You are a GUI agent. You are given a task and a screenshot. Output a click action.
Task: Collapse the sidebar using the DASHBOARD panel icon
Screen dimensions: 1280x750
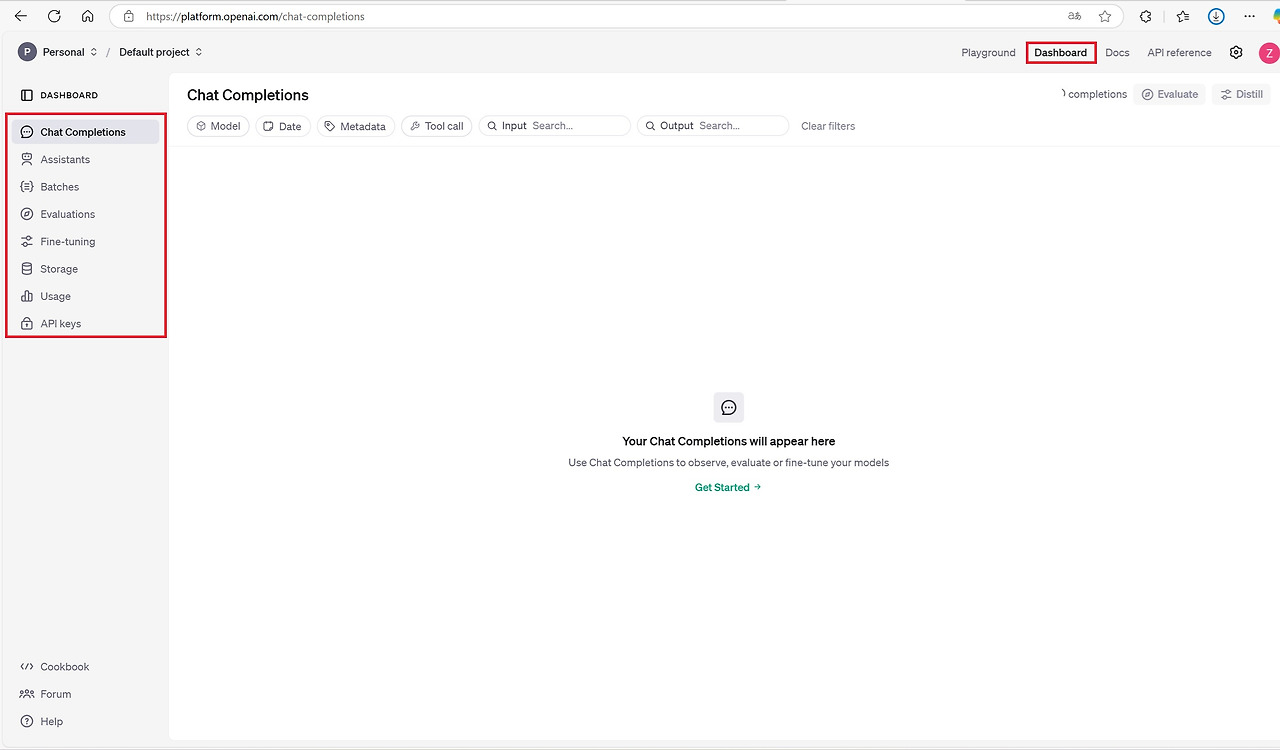click(x=27, y=95)
